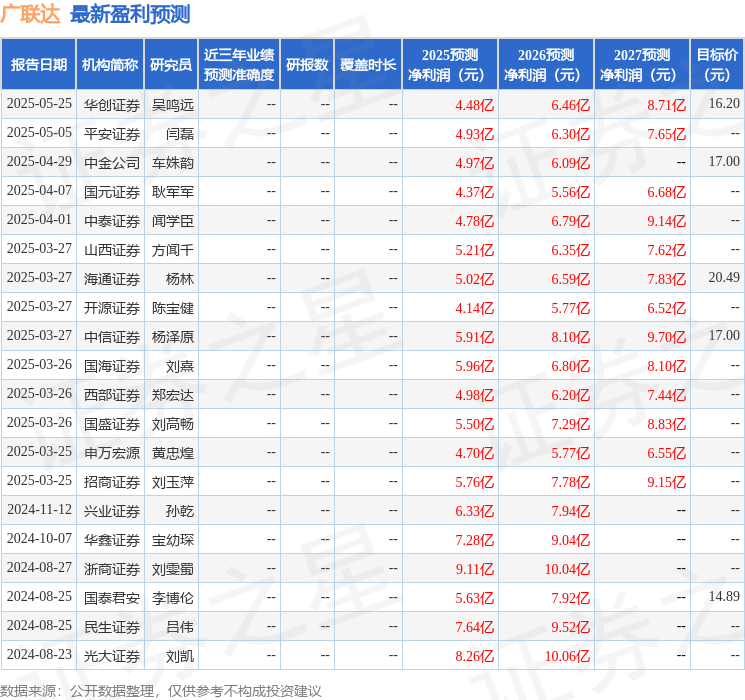Click the date 2025-05-25
Screen dimensions: 745x700
click(x=39, y=103)
